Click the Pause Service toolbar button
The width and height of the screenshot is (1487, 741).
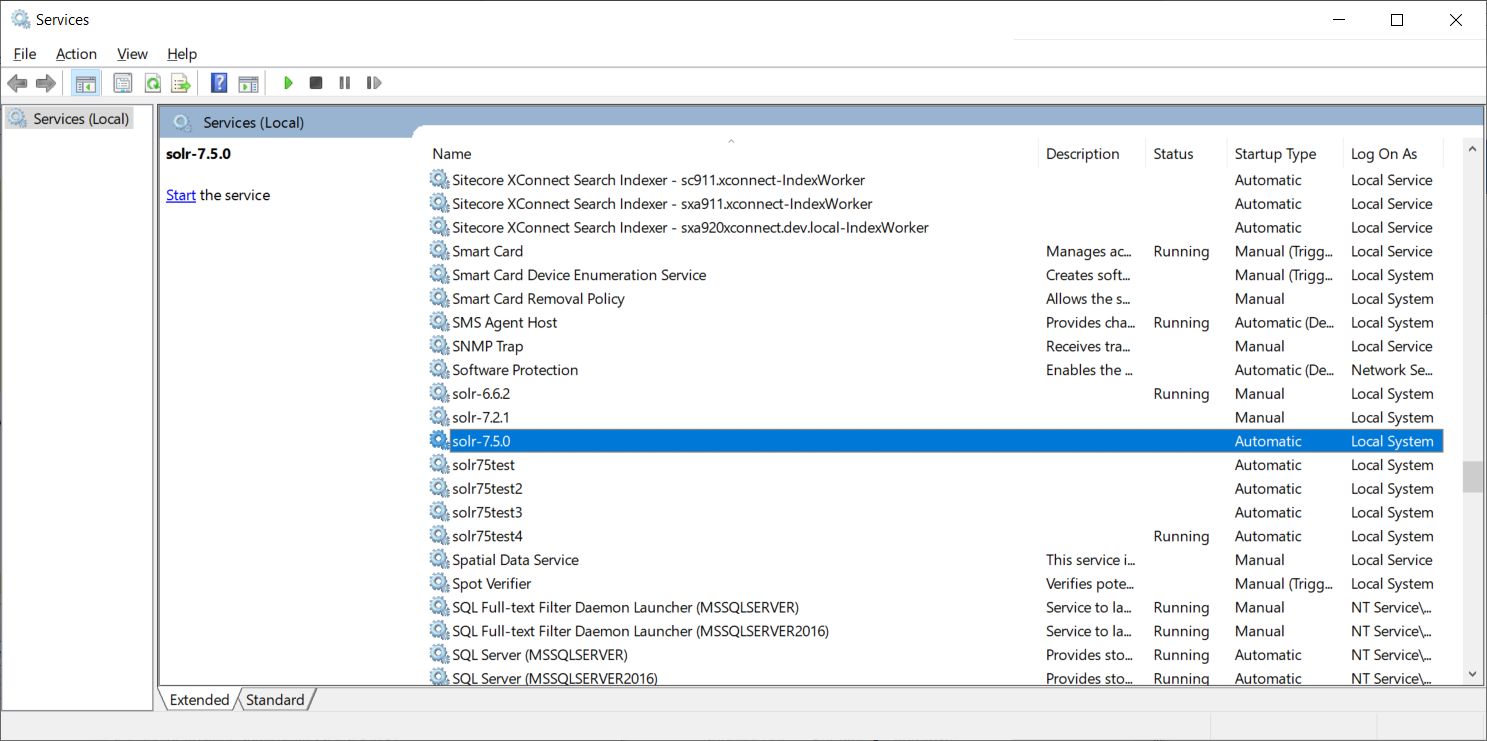tap(345, 83)
